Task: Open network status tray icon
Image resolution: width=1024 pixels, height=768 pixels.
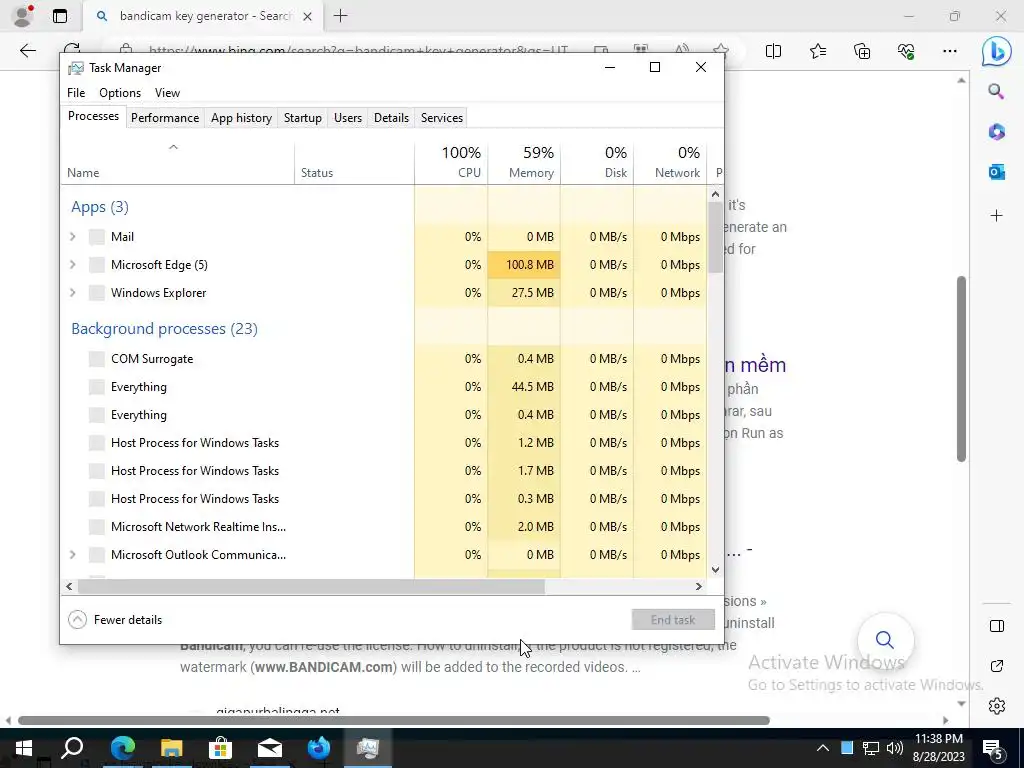Action: 871,748
